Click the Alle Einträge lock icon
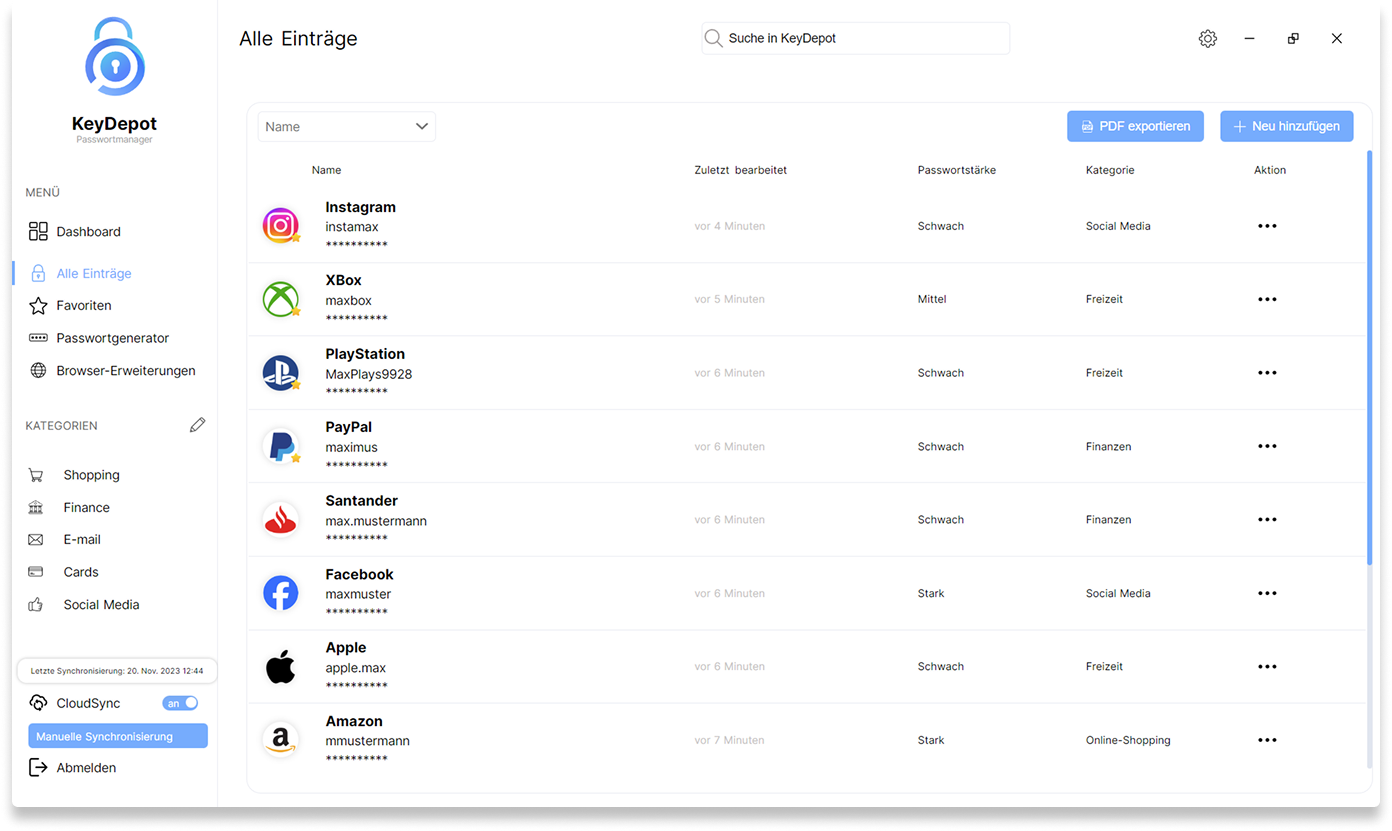 38,273
